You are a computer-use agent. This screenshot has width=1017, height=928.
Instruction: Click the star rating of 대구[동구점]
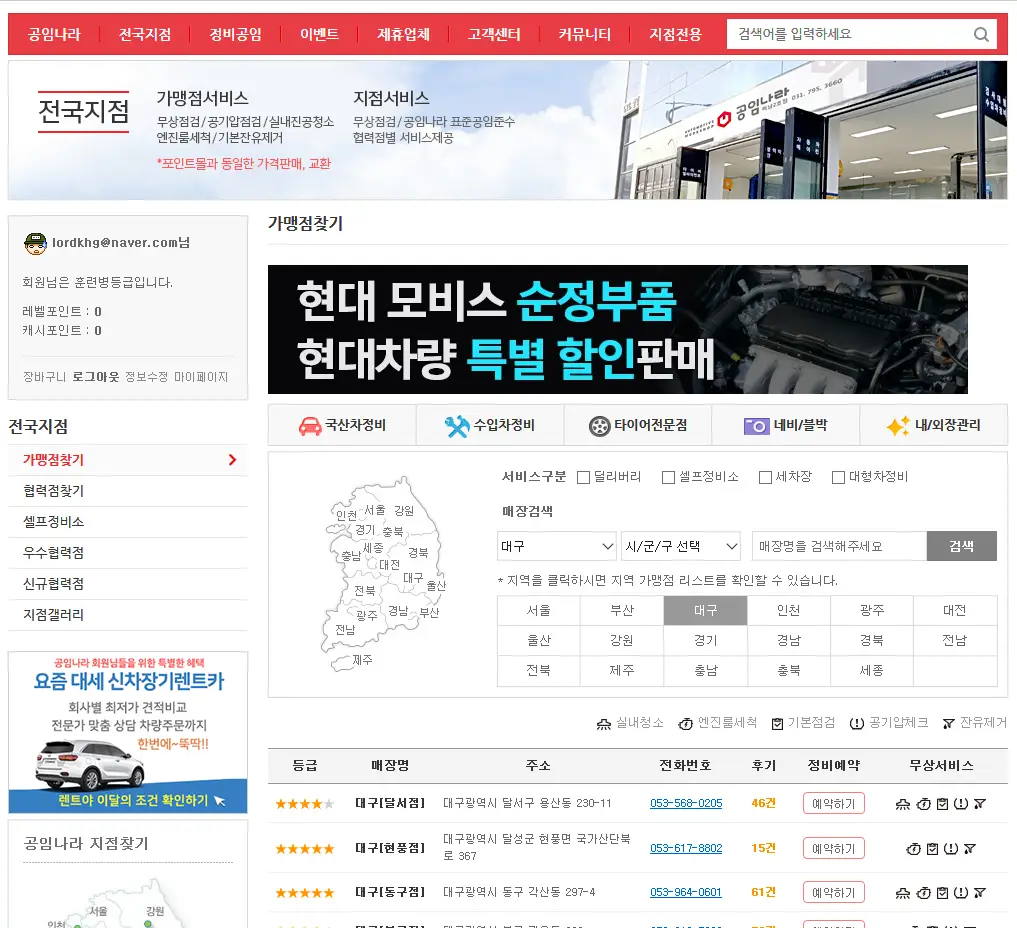coord(305,893)
